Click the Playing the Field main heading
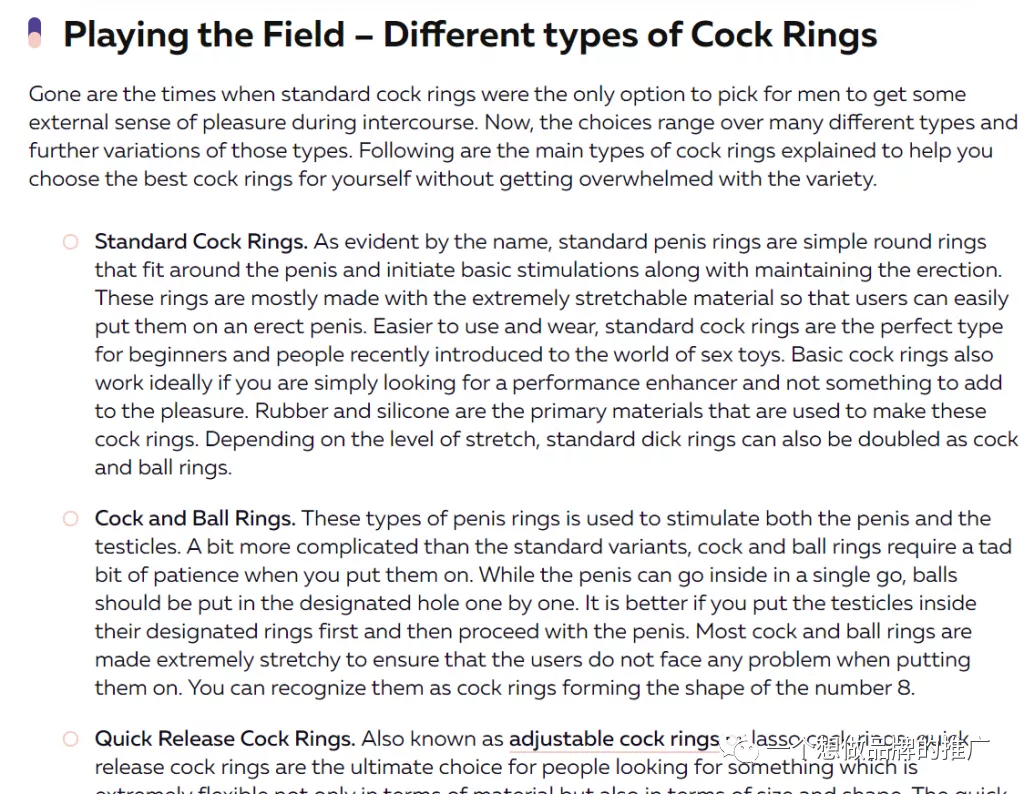1024x794 pixels. [470, 35]
